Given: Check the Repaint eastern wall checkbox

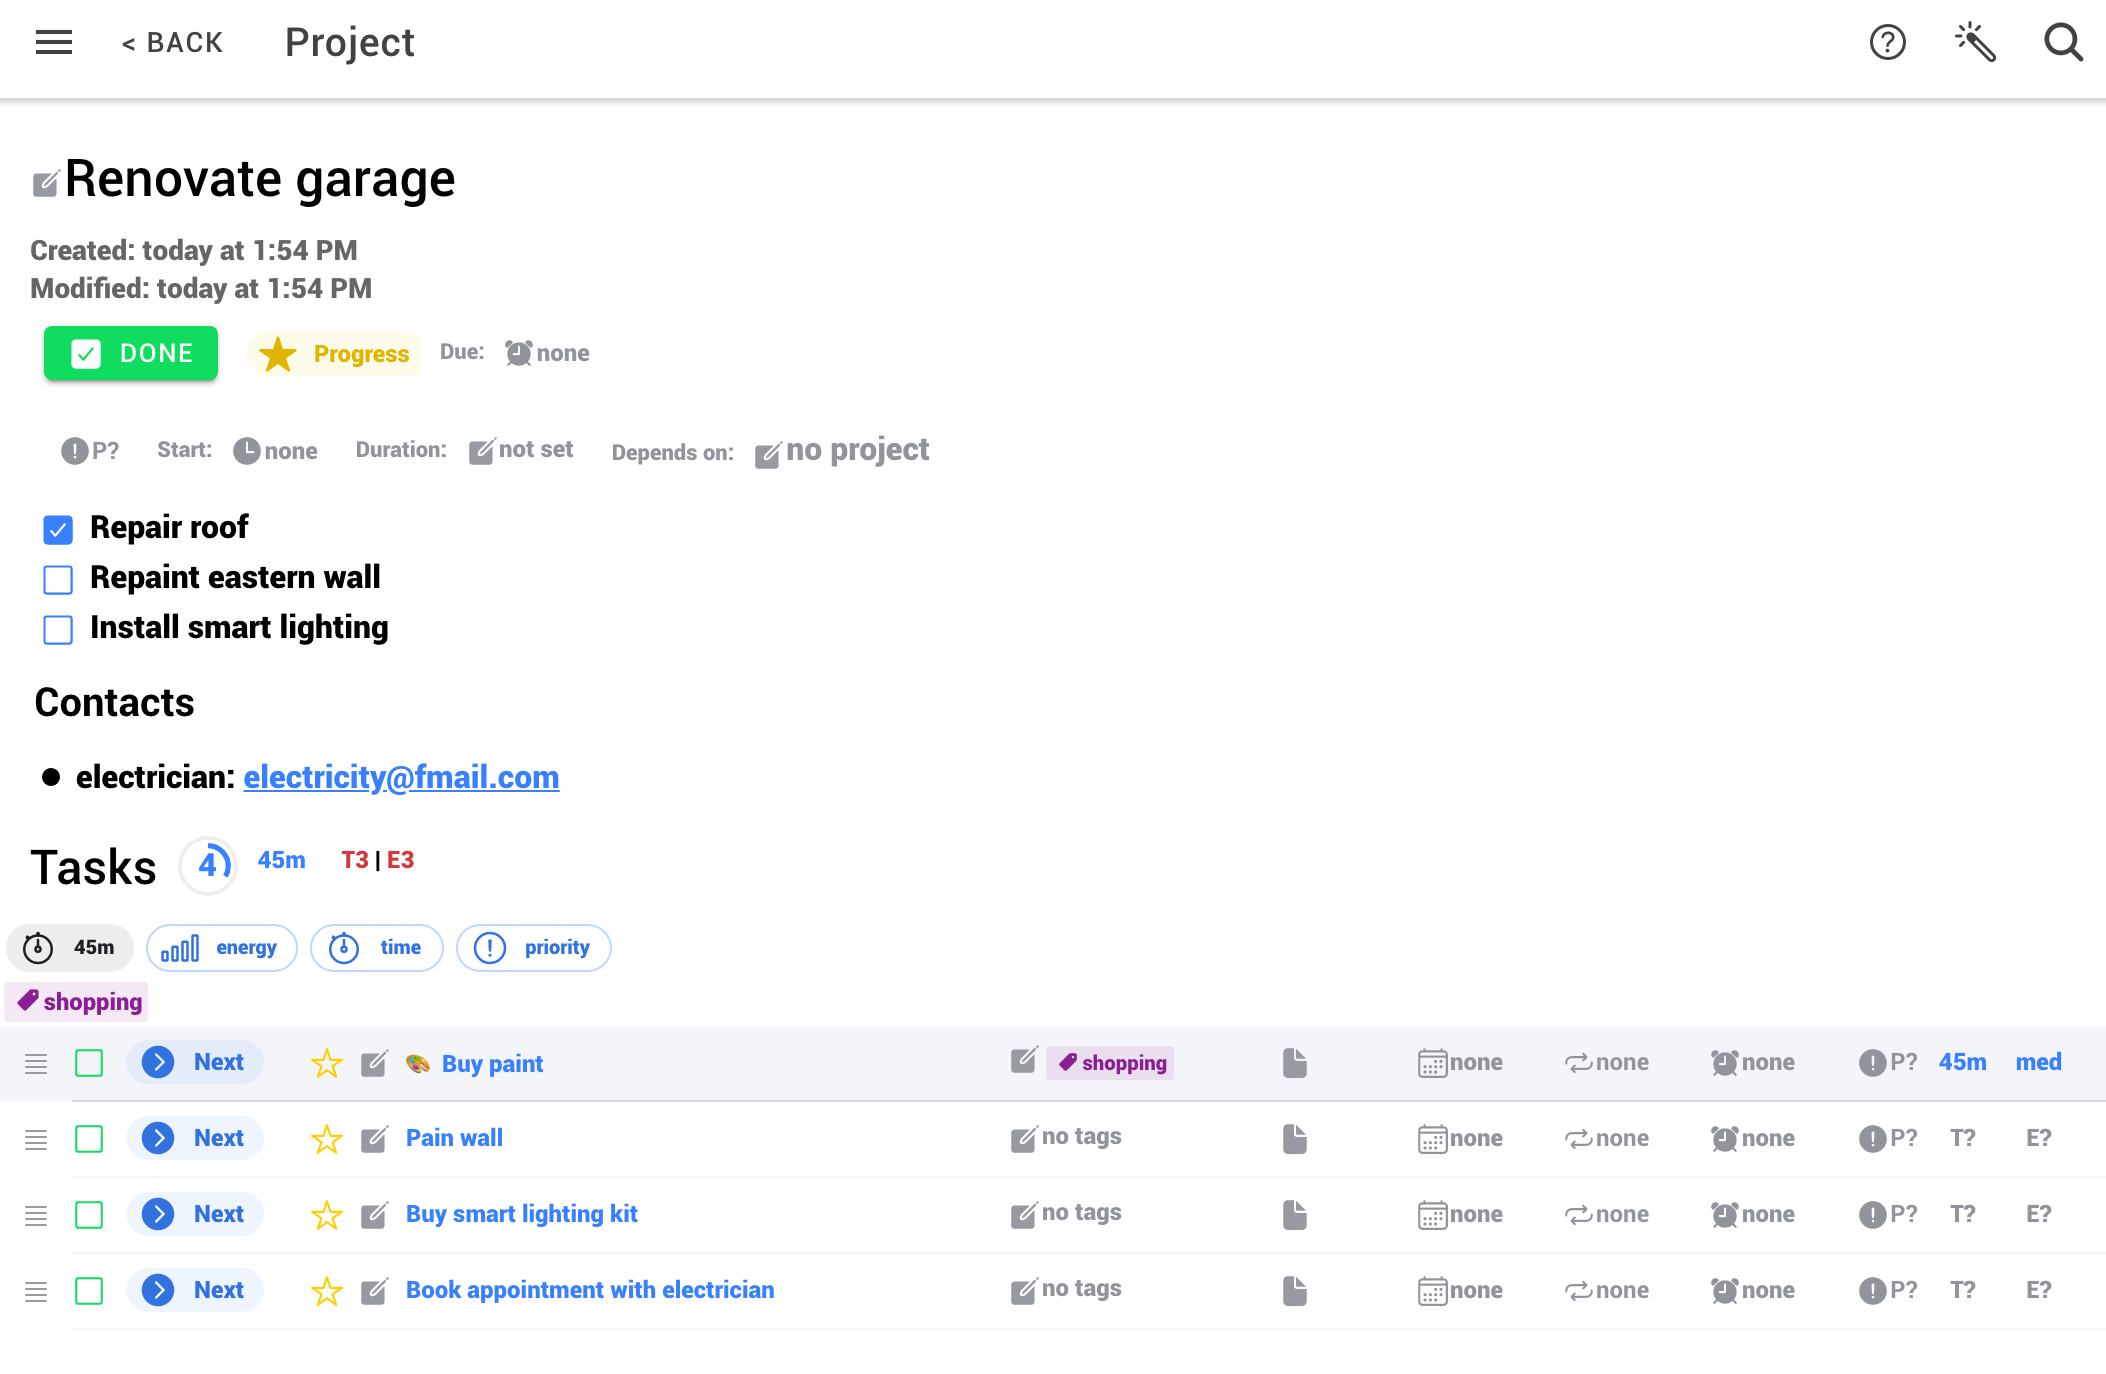Looking at the screenshot, I should pyautogui.click(x=58, y=579).
